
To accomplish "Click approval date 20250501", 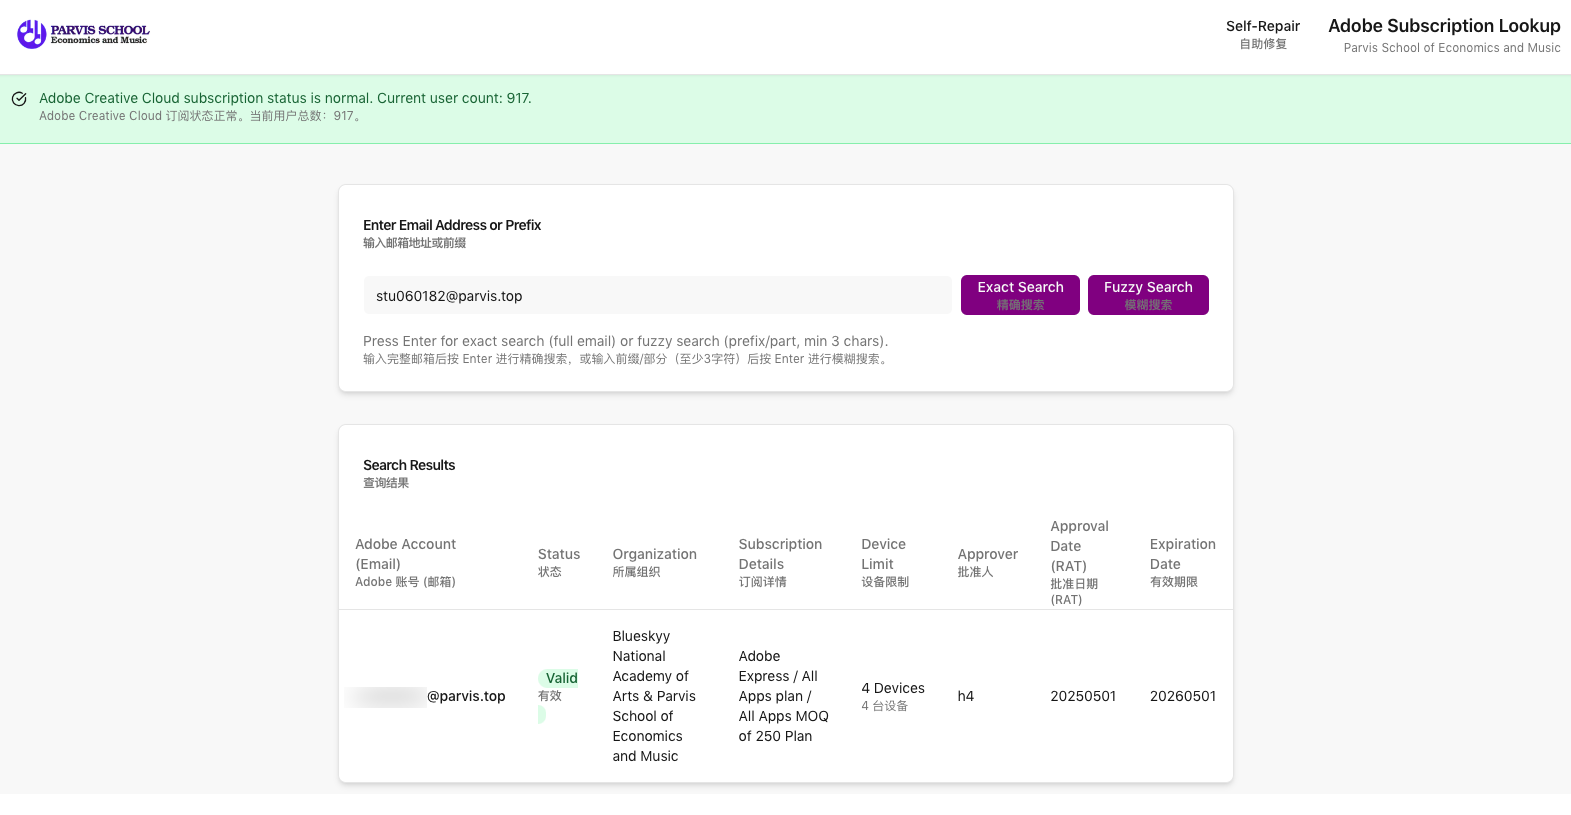I will coord(1083,696).
